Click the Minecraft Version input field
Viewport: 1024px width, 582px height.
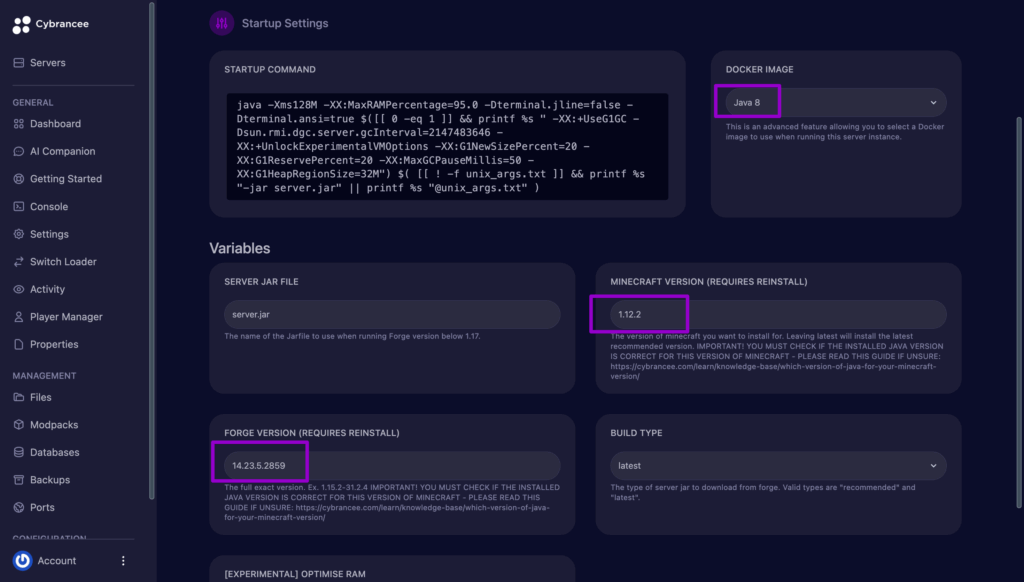[778, 314]
